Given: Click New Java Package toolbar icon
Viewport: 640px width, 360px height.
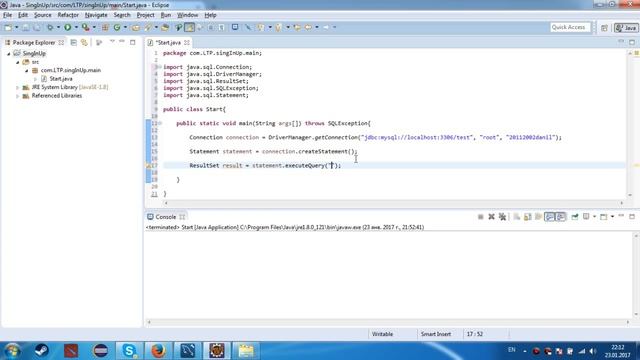Looking at the screenshot, I should tap(105, 27).
